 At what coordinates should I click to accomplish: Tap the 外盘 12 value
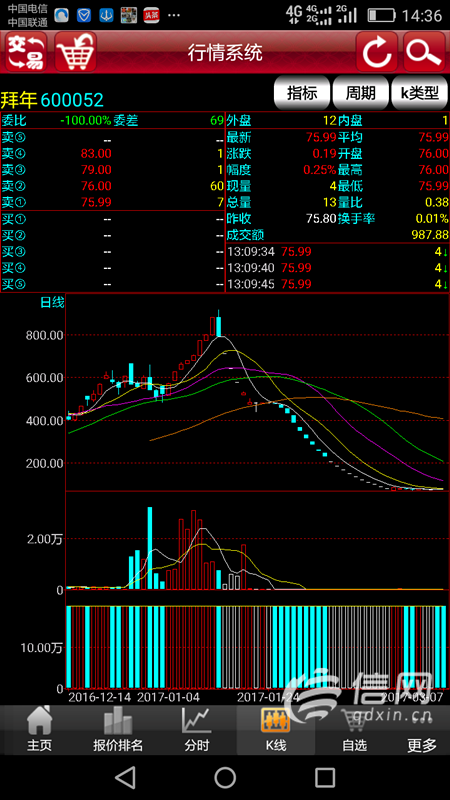330,121
